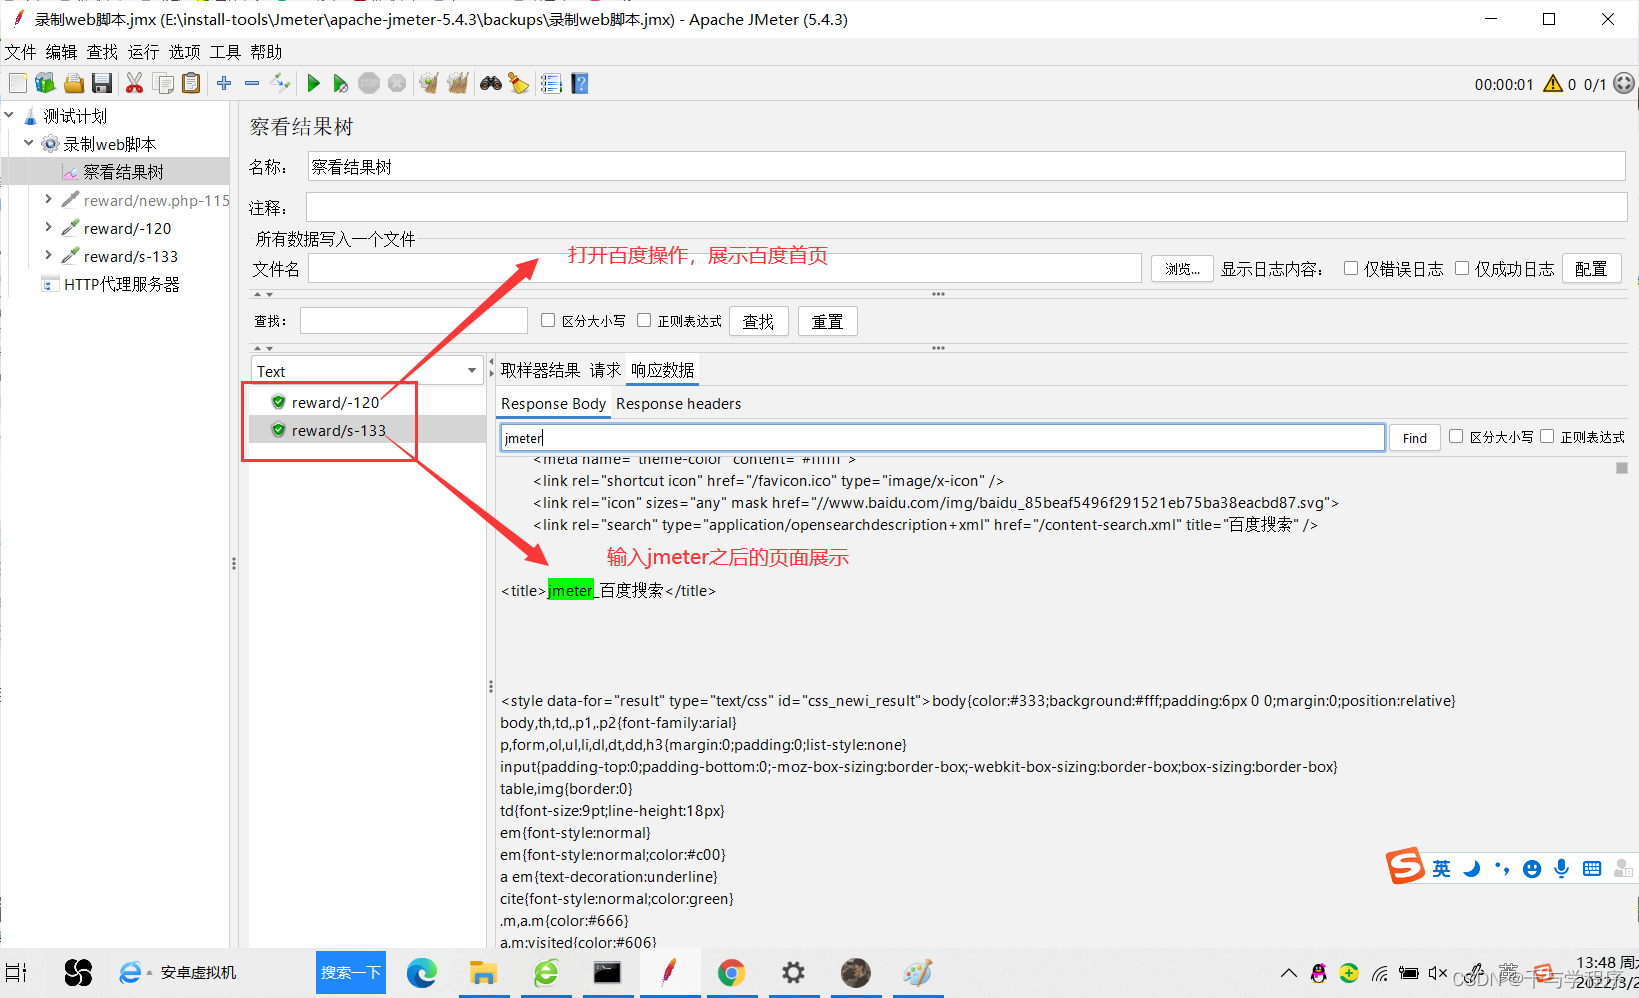Open the templates icon
The height and width of the screenshot is (998, 1639).
pyautogui.click(x=45, y=84)
